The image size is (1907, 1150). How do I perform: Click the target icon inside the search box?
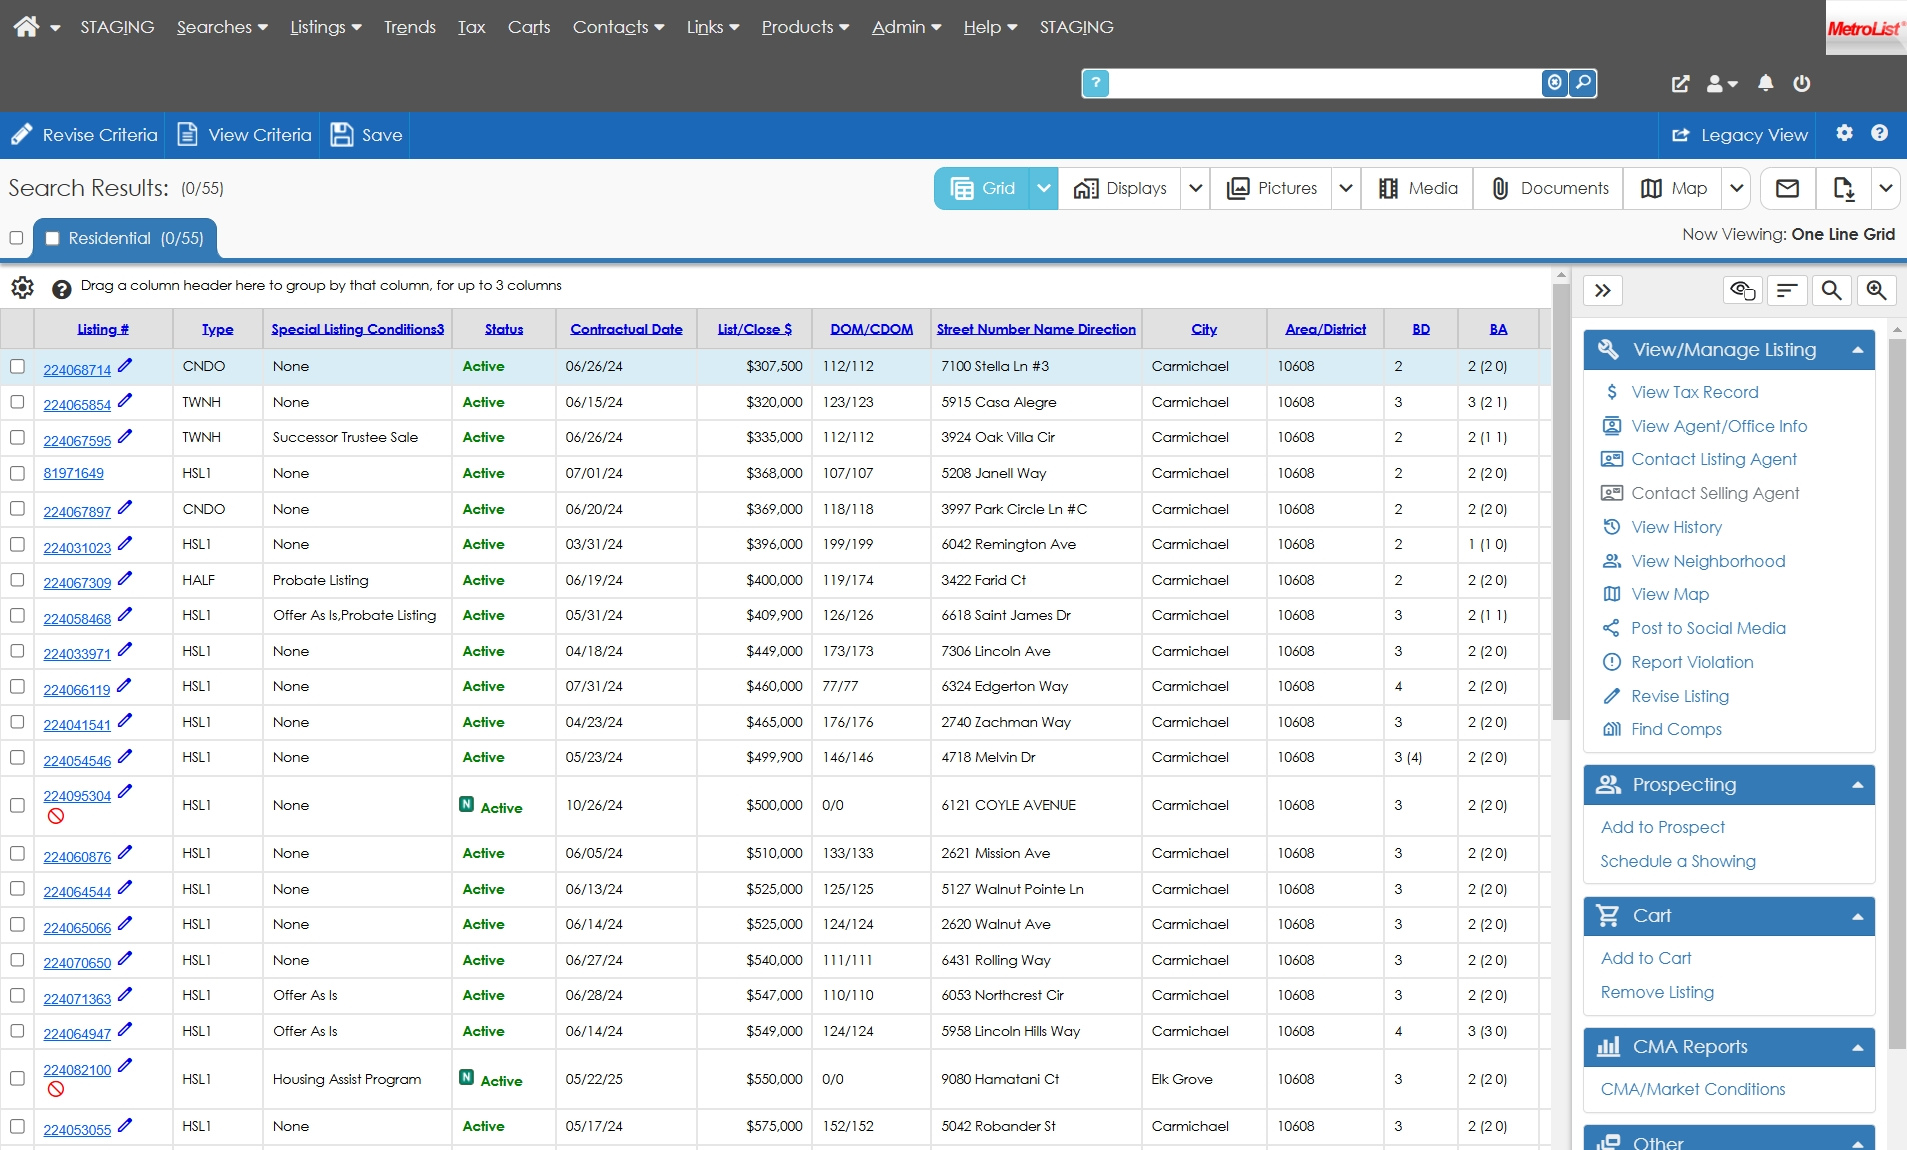pos(1555,83)
